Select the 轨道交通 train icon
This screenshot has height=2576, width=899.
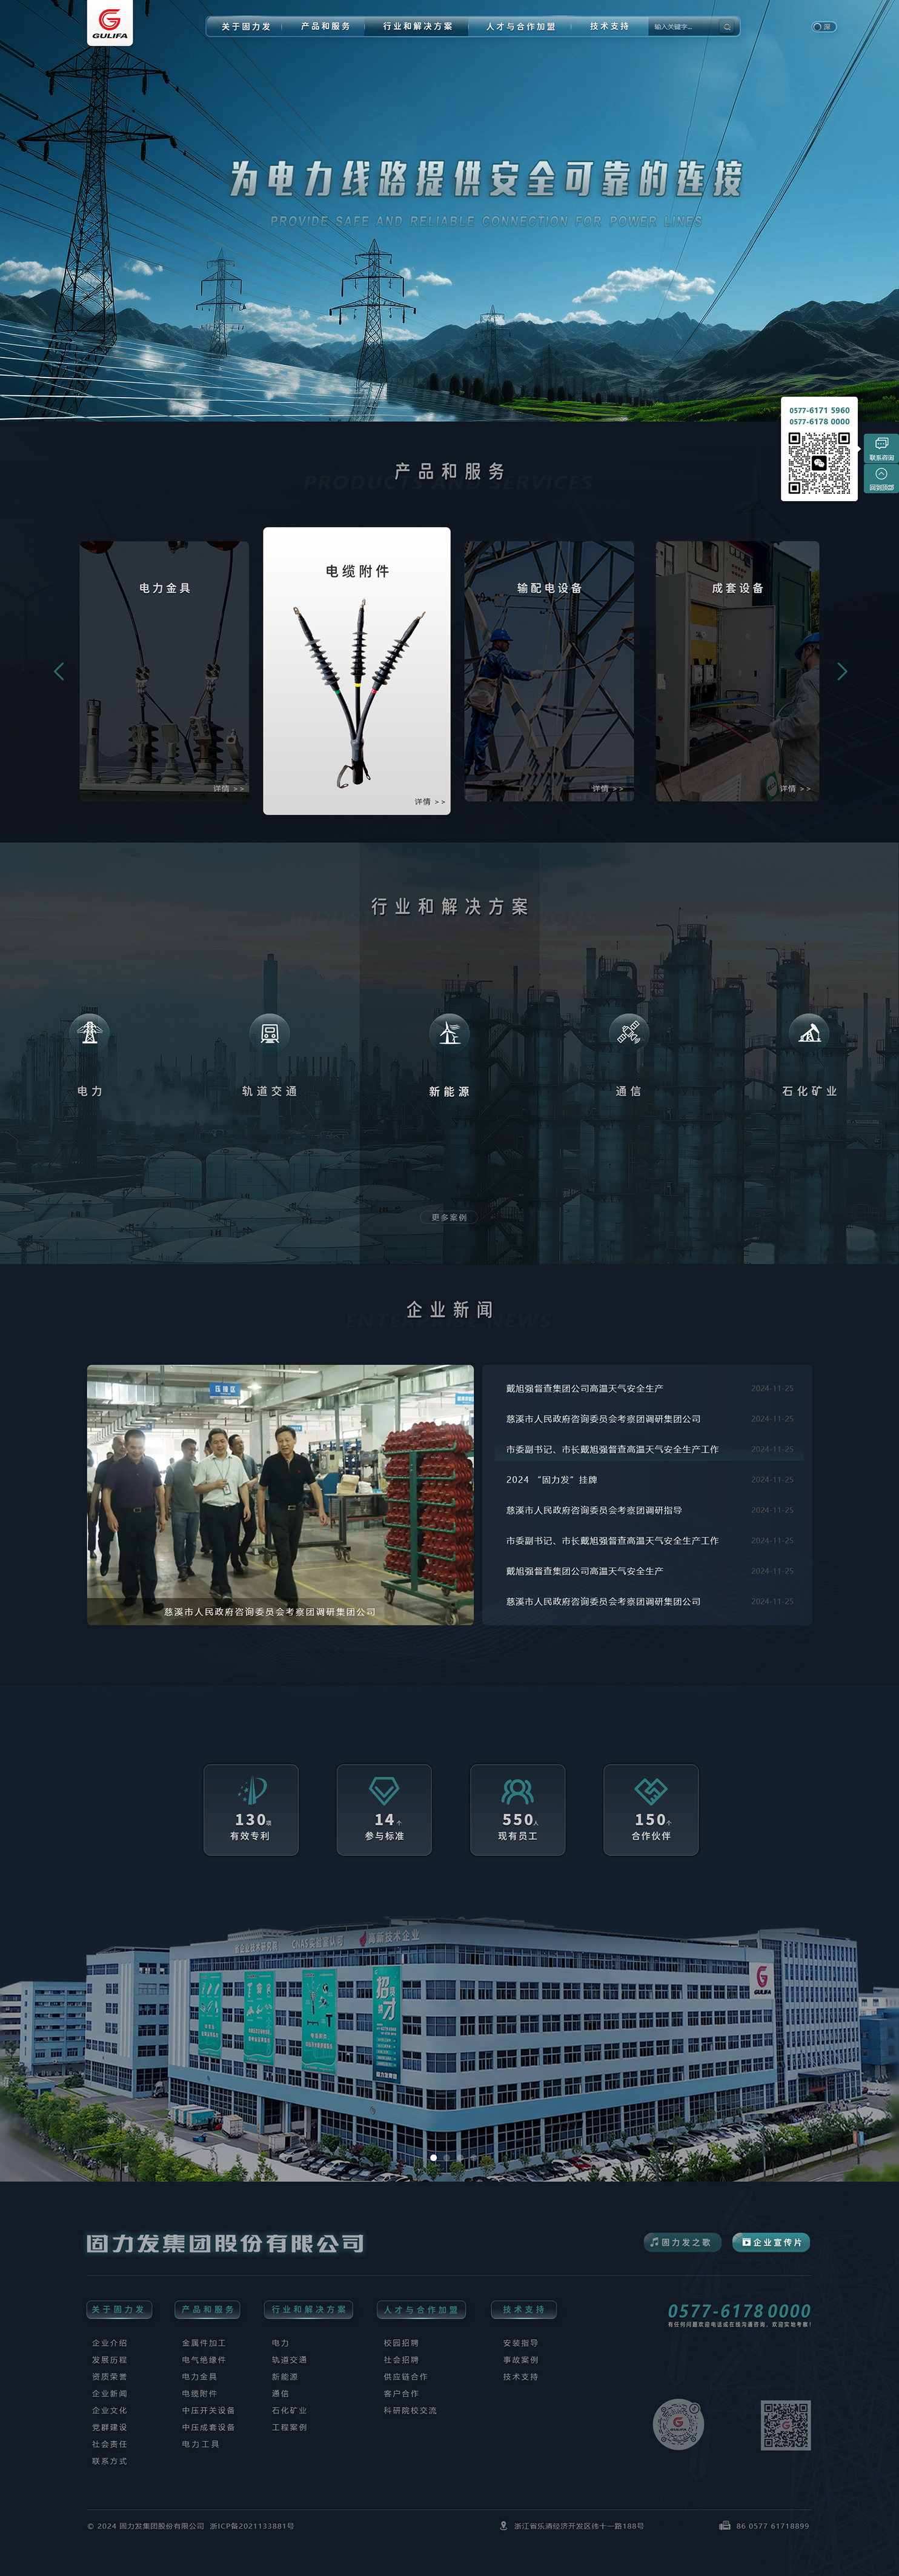click(x=269, y=1031)
